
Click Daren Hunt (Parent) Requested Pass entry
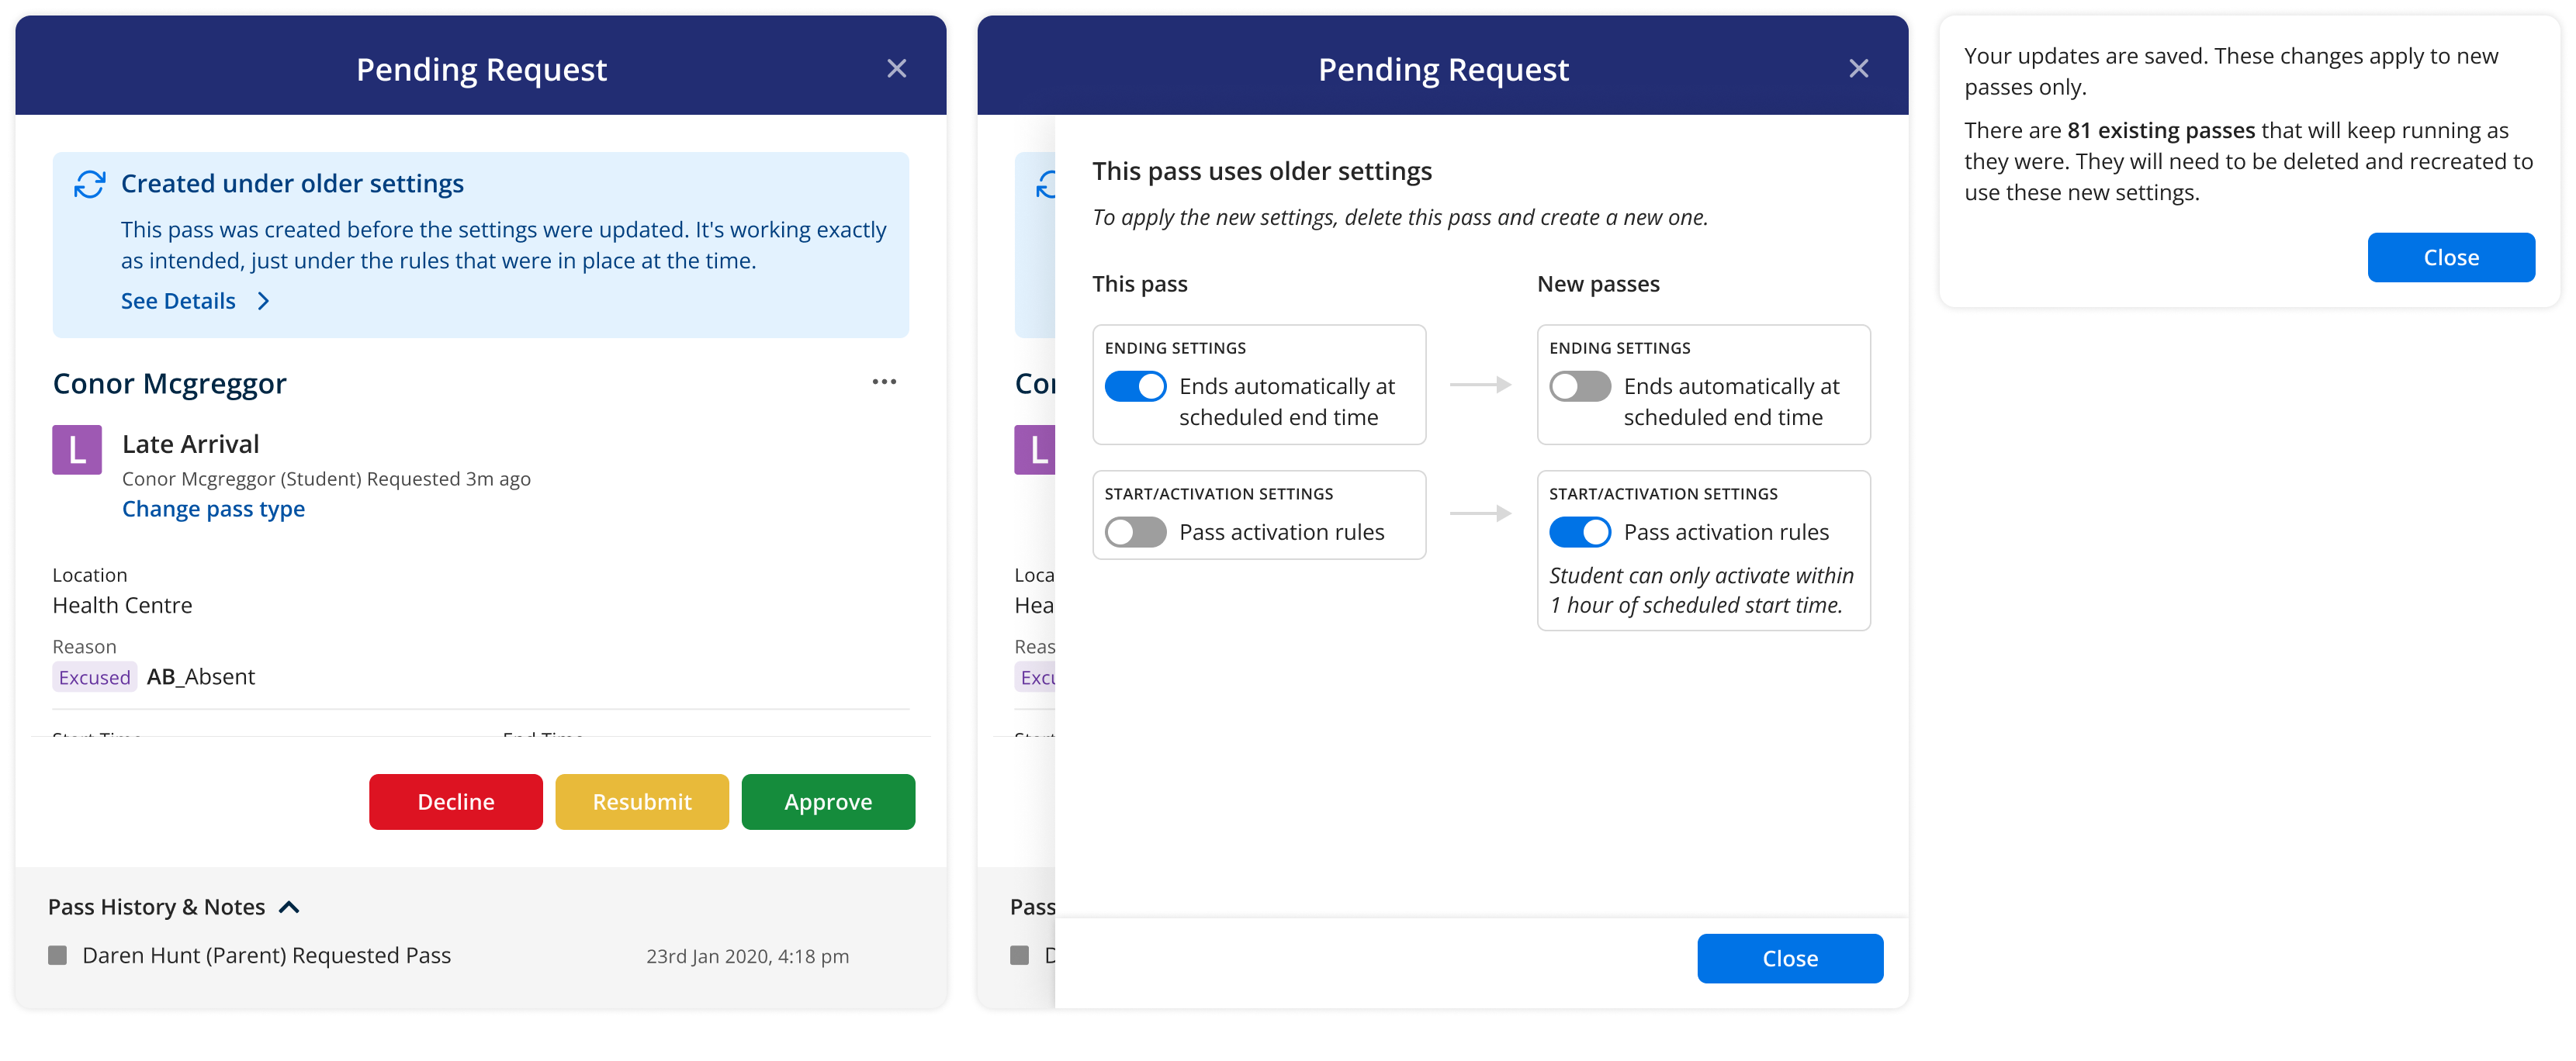[x=266, y=955]
